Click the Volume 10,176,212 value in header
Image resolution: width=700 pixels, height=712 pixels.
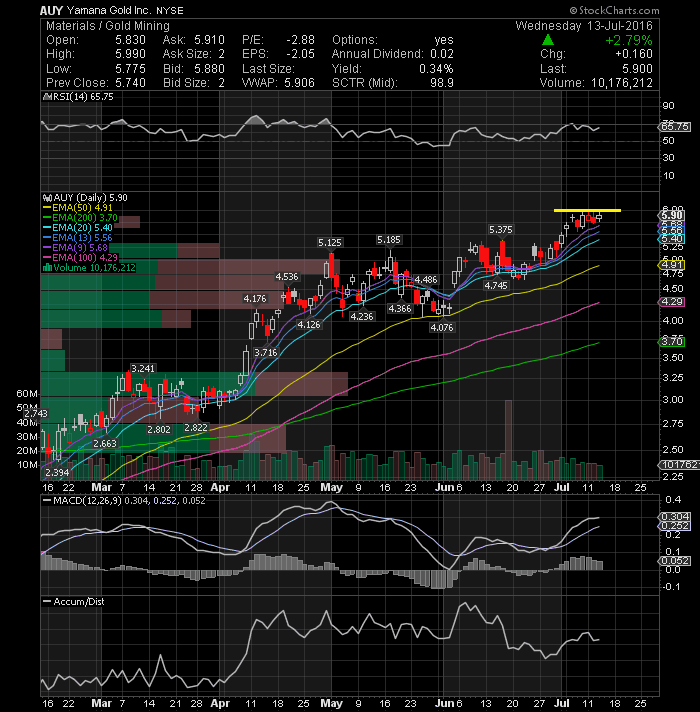pyautogui.click(x=621, y=83)
